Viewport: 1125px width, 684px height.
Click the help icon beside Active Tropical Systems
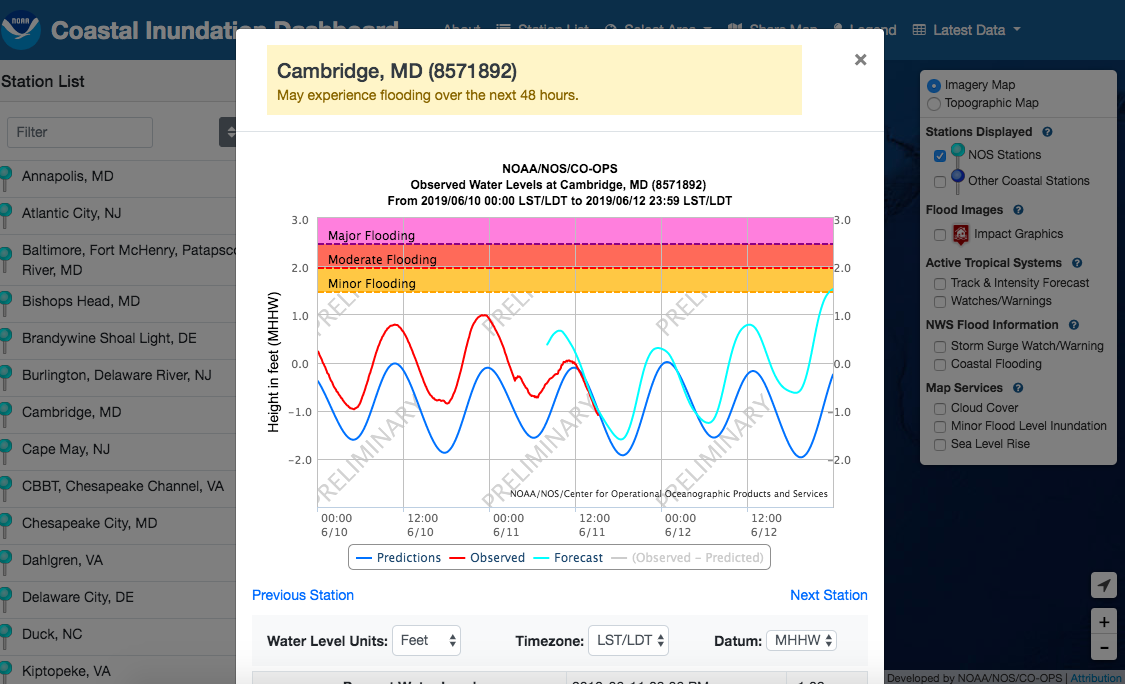pos(1078,263)
